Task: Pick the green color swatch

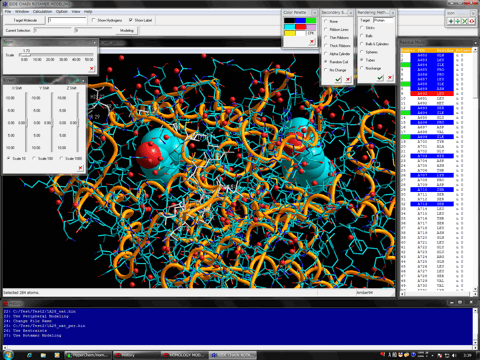Action: [311, 21]
